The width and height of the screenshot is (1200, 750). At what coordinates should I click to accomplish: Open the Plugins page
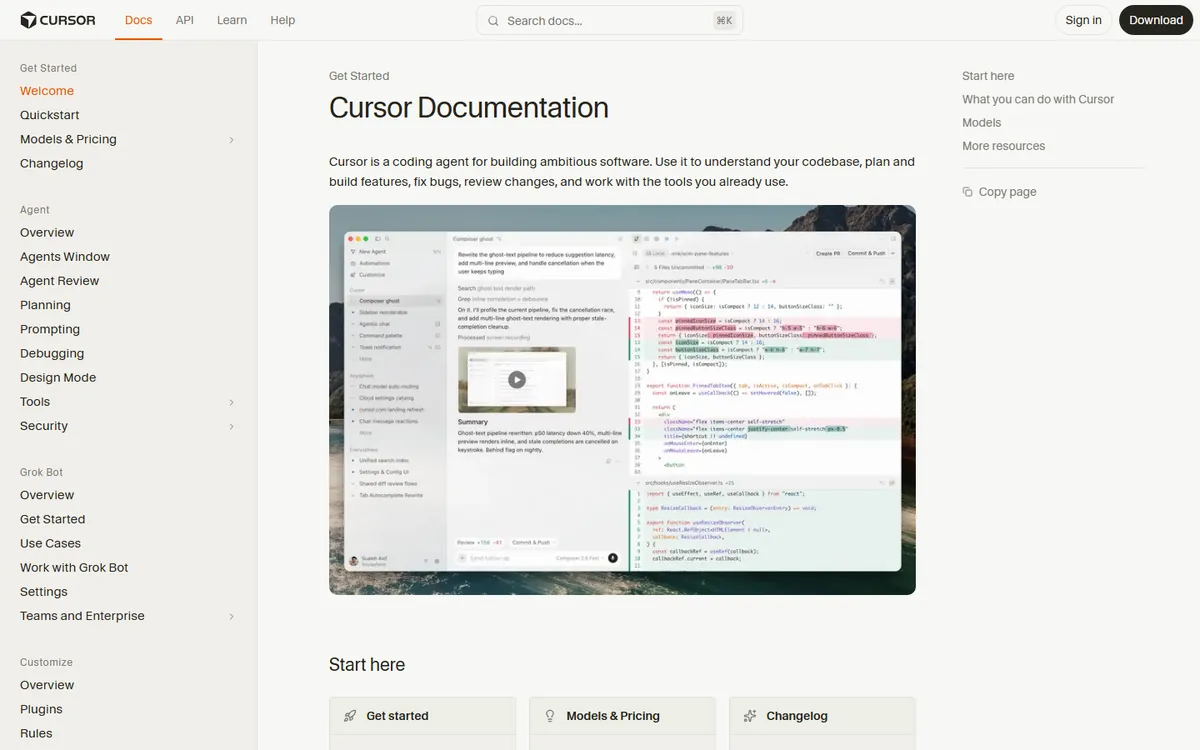point(41,709)
